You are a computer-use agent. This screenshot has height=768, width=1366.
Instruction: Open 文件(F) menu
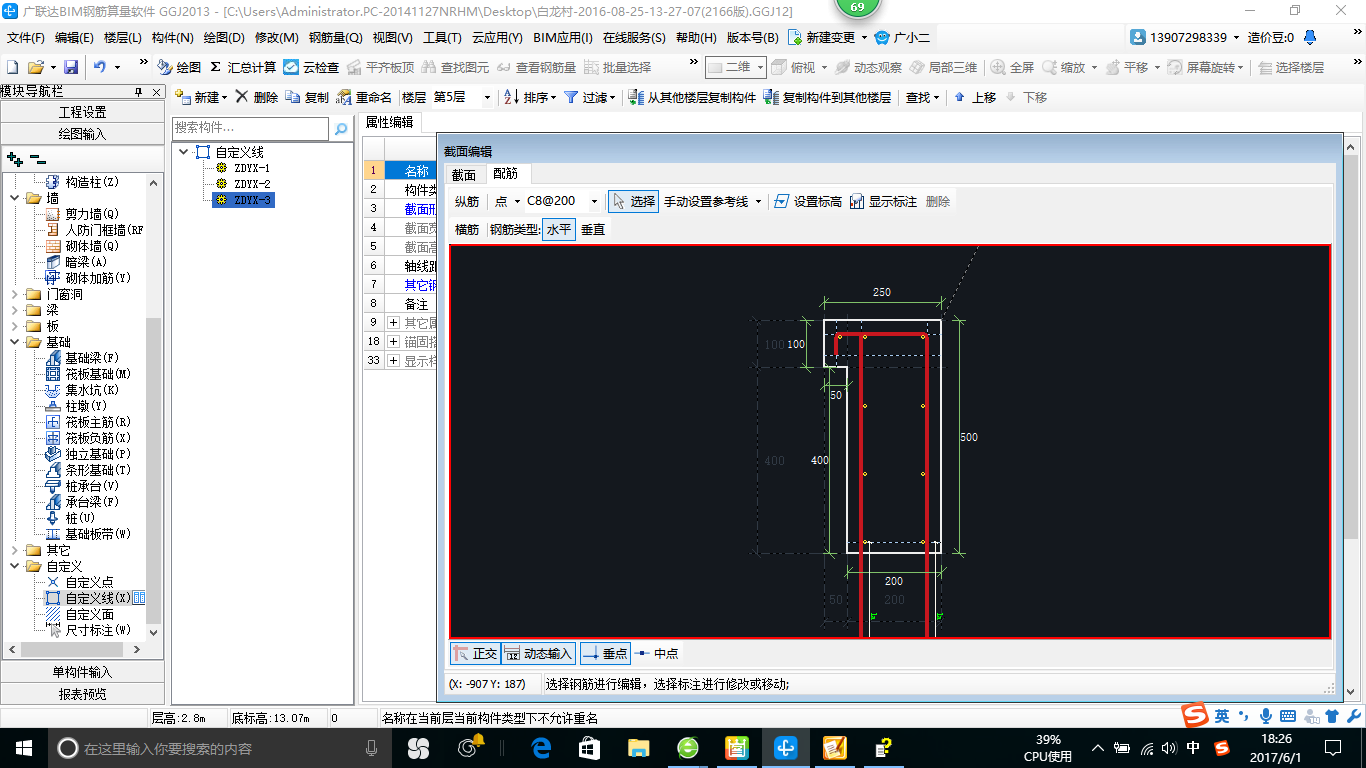(x=26, y=37)
